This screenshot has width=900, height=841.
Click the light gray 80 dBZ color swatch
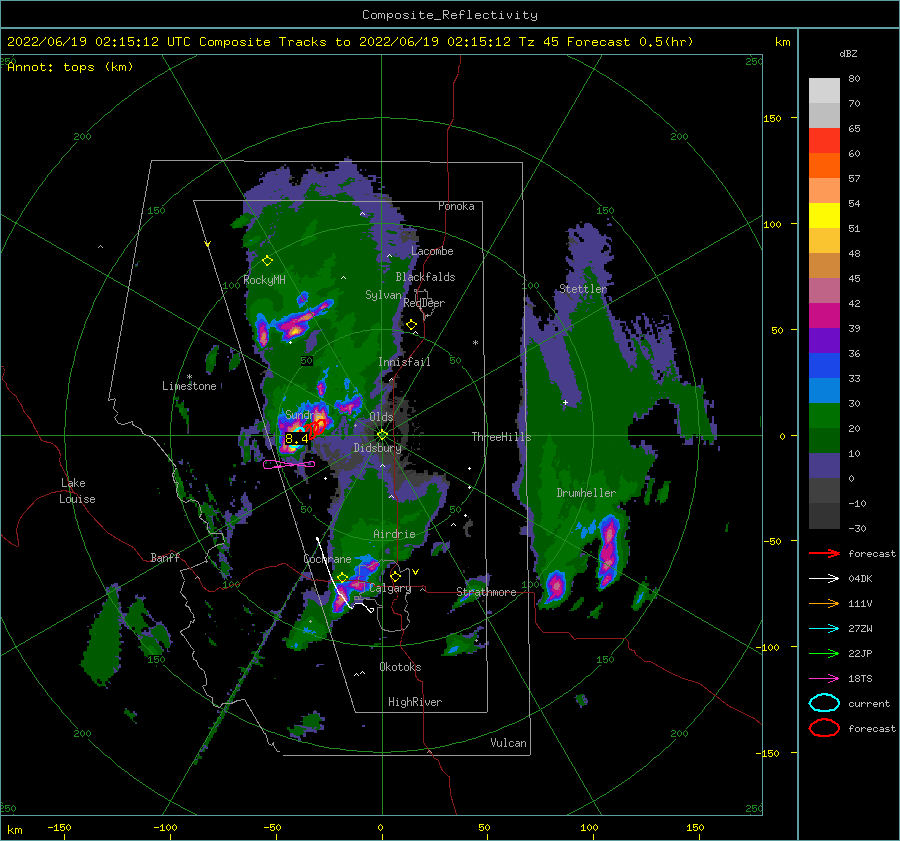point(824,90)
